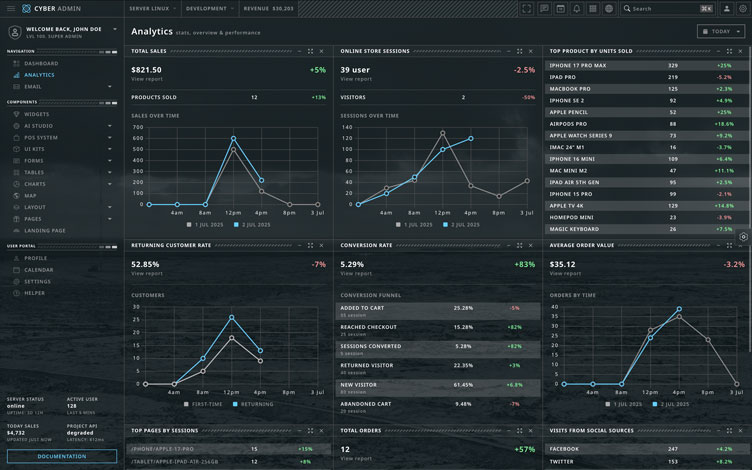The width and height of the screenshot is (752, 470).
Task: Click the 12pm peak point on Sales chart
Action: click(233, 138)
